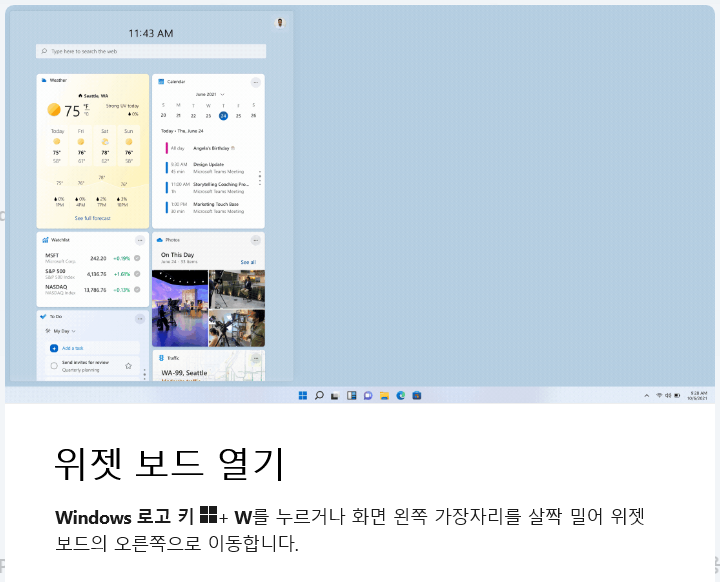
Task: Select date 24 in Calendar widget
Action: pos(223,116)
